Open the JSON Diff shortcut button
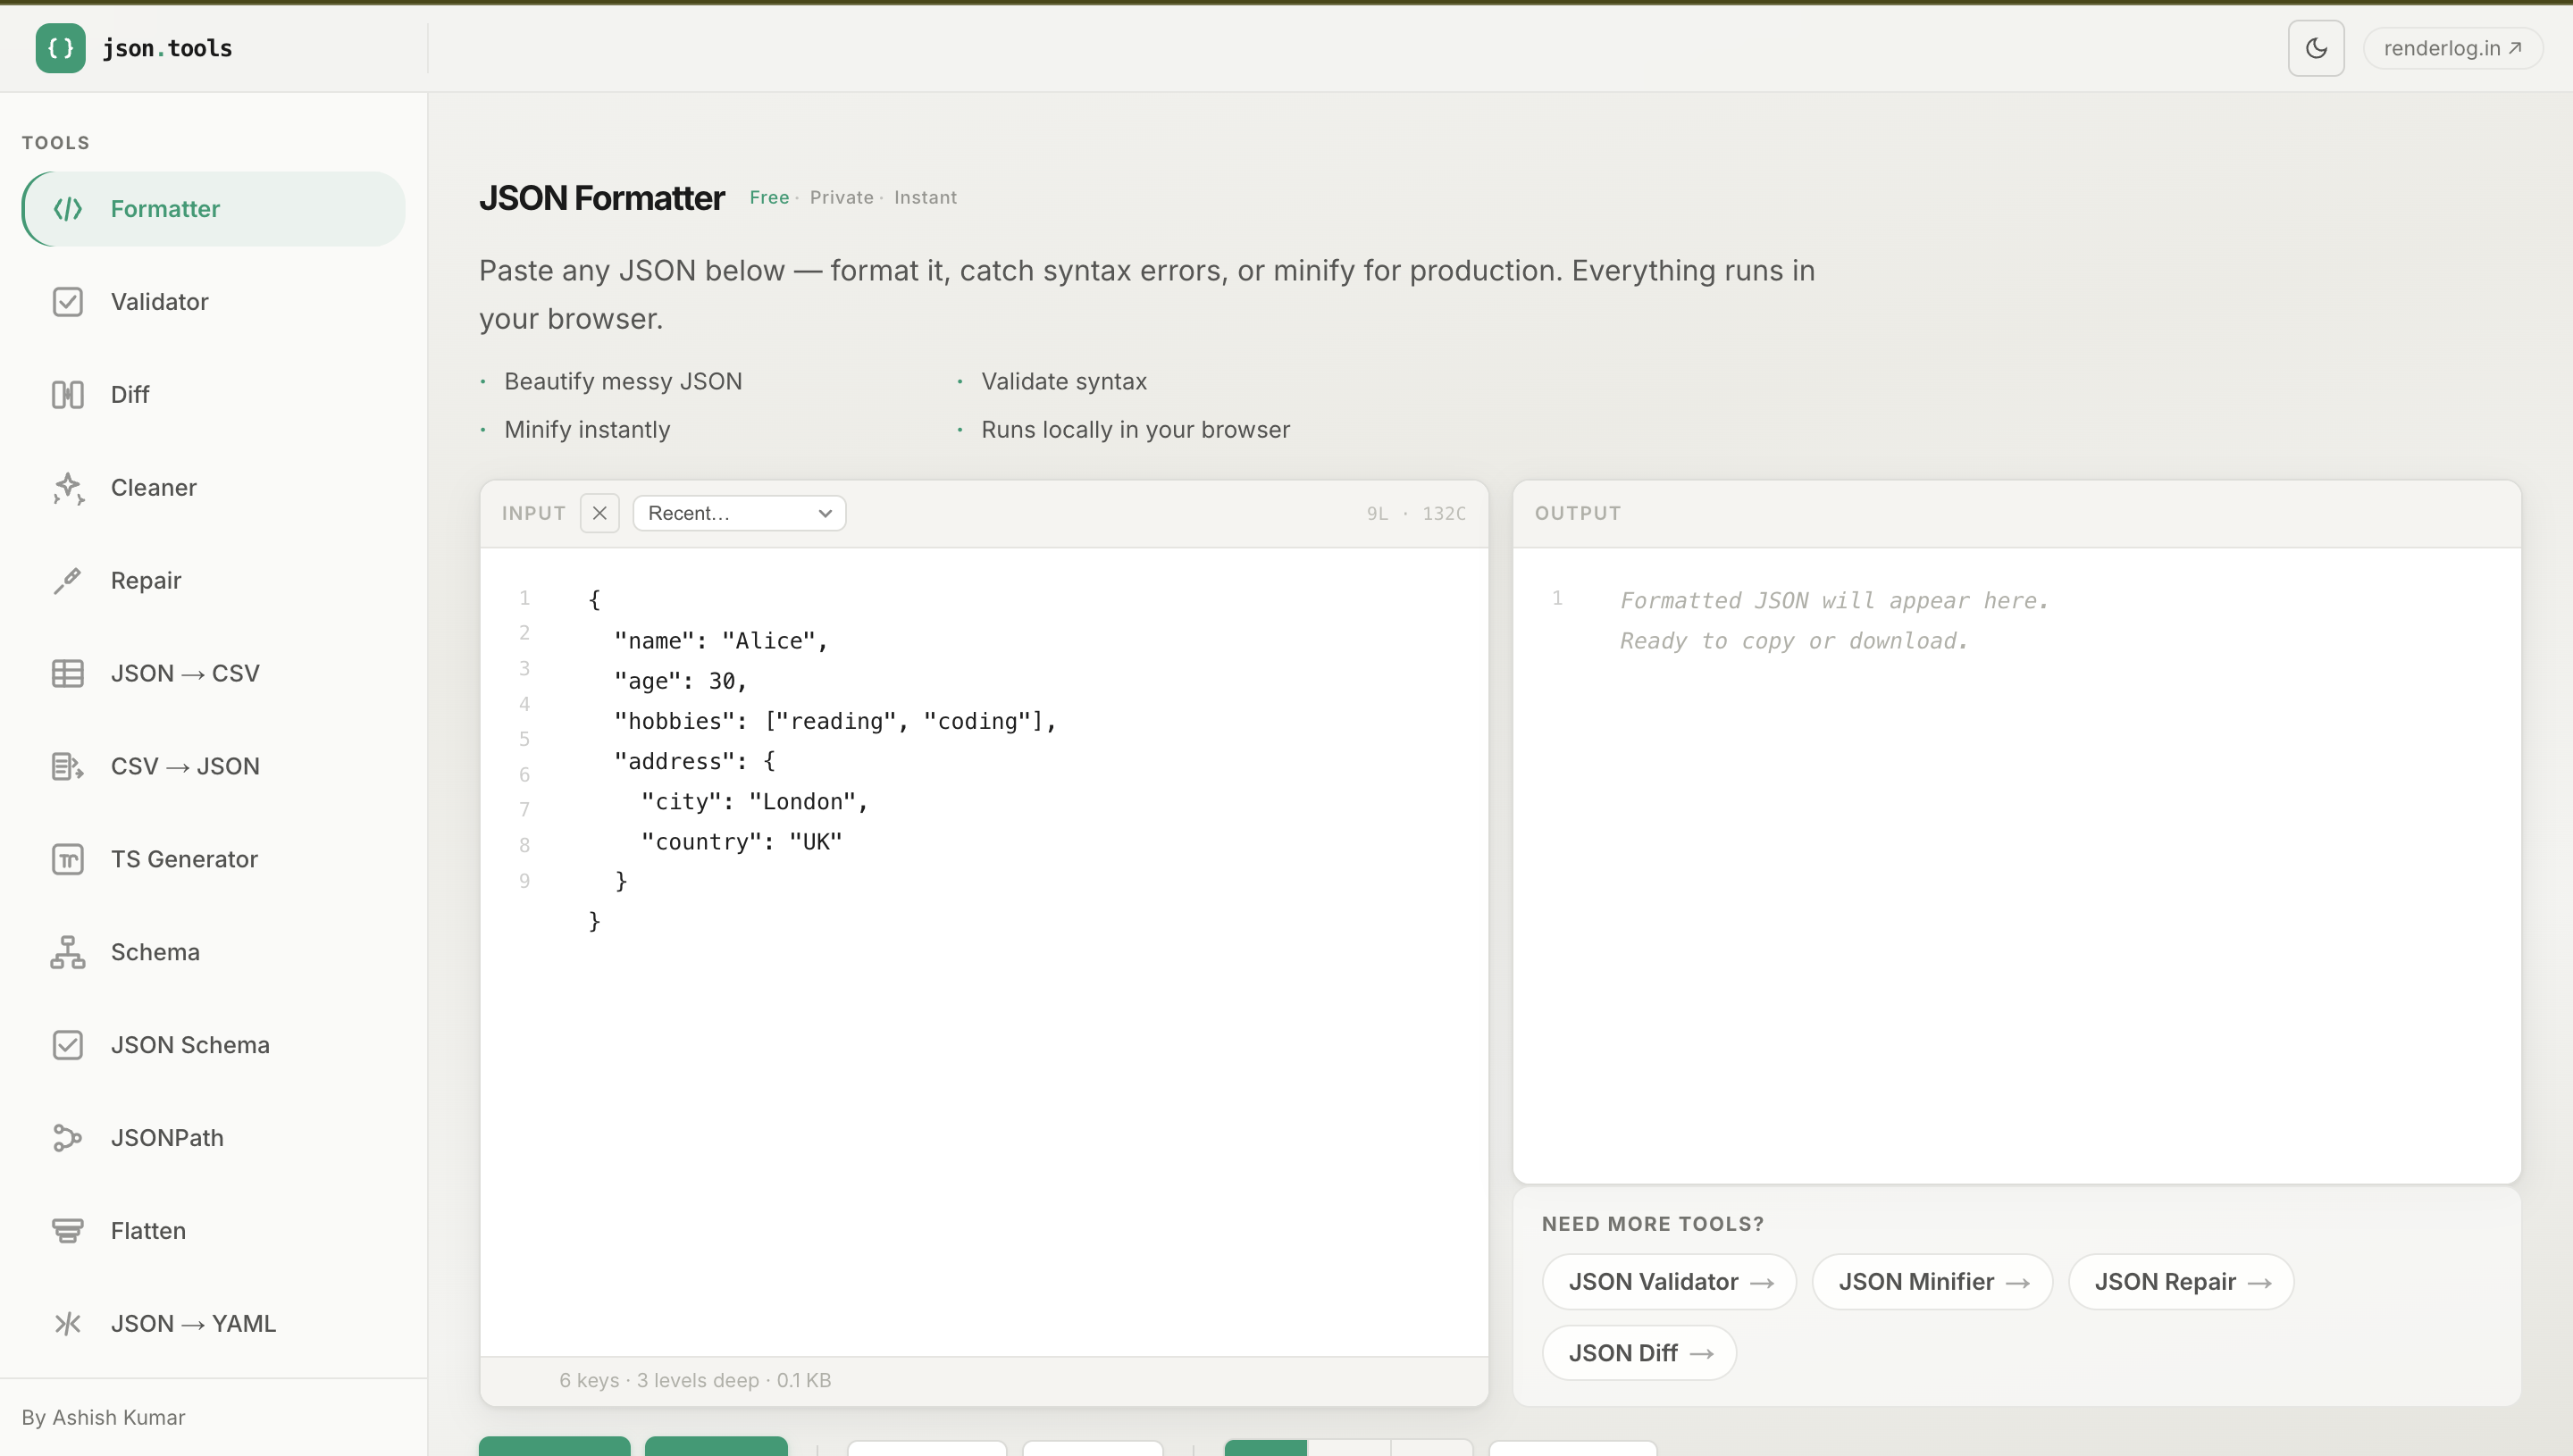This screenshot has width=2573, height=1456. (x=1639, y=1354)
